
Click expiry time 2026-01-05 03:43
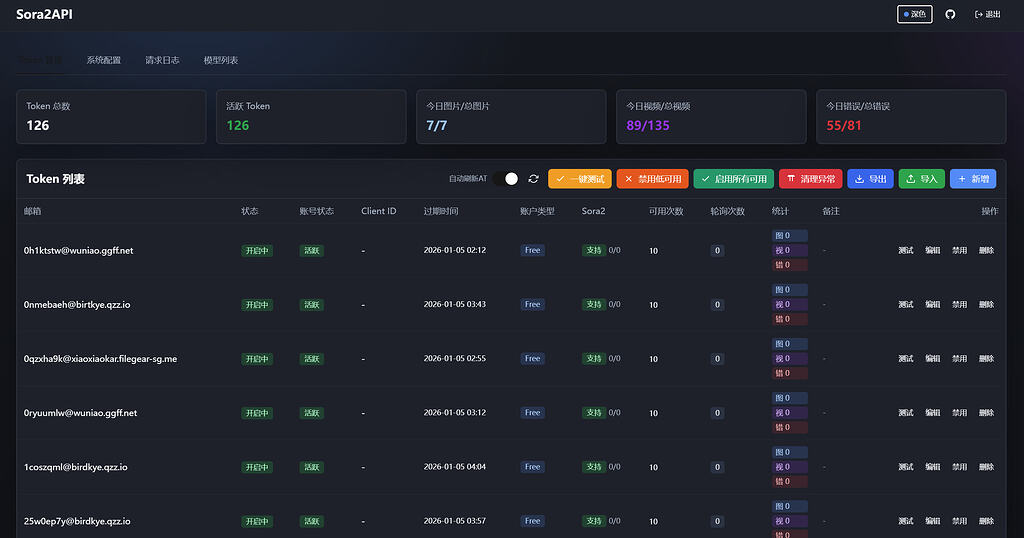point(455,304)
